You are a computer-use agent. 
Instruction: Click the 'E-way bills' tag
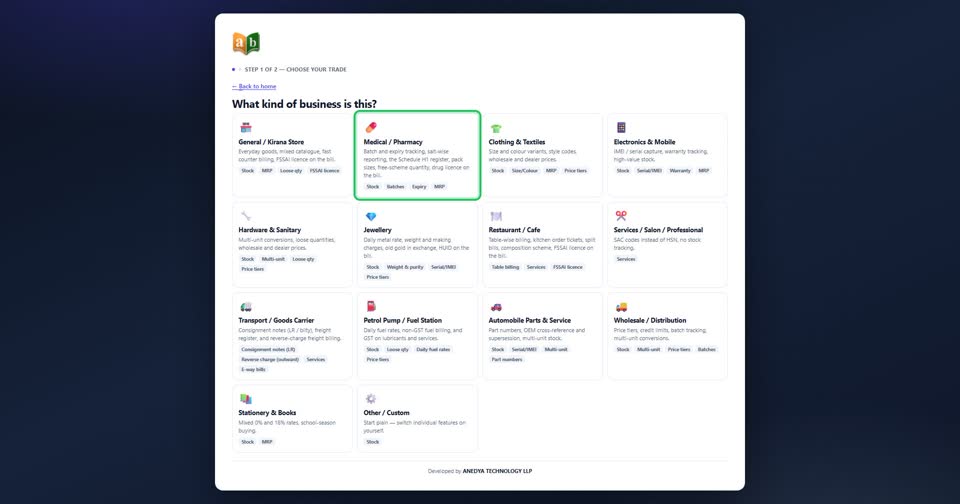[x=253, y=370]
